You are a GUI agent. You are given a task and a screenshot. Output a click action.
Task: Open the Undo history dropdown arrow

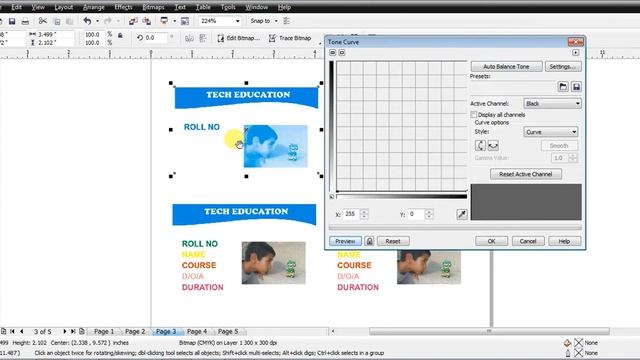pos(97,21)
